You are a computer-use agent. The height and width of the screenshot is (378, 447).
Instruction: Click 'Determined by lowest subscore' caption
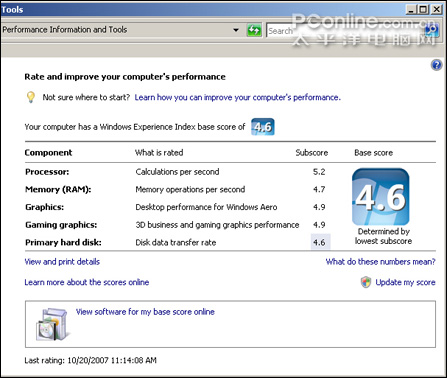[383, 236]
